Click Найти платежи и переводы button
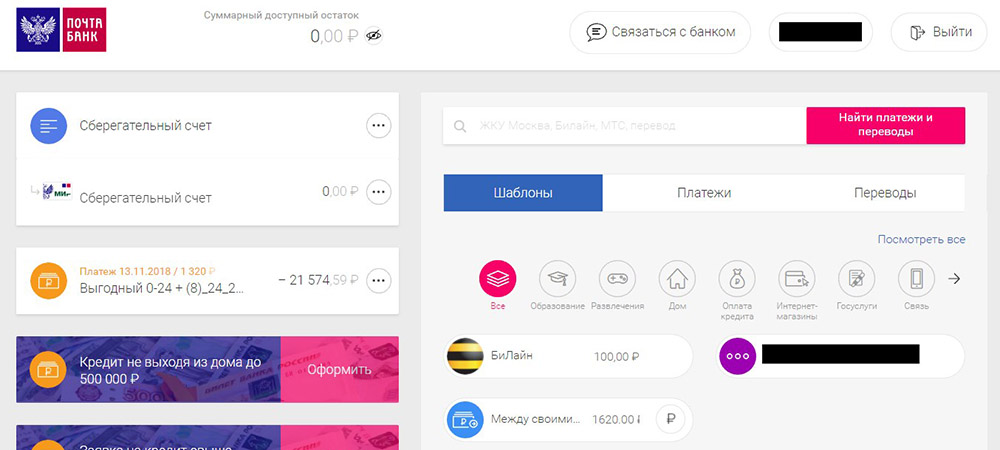1000x450 pixels. click(885, 125)
